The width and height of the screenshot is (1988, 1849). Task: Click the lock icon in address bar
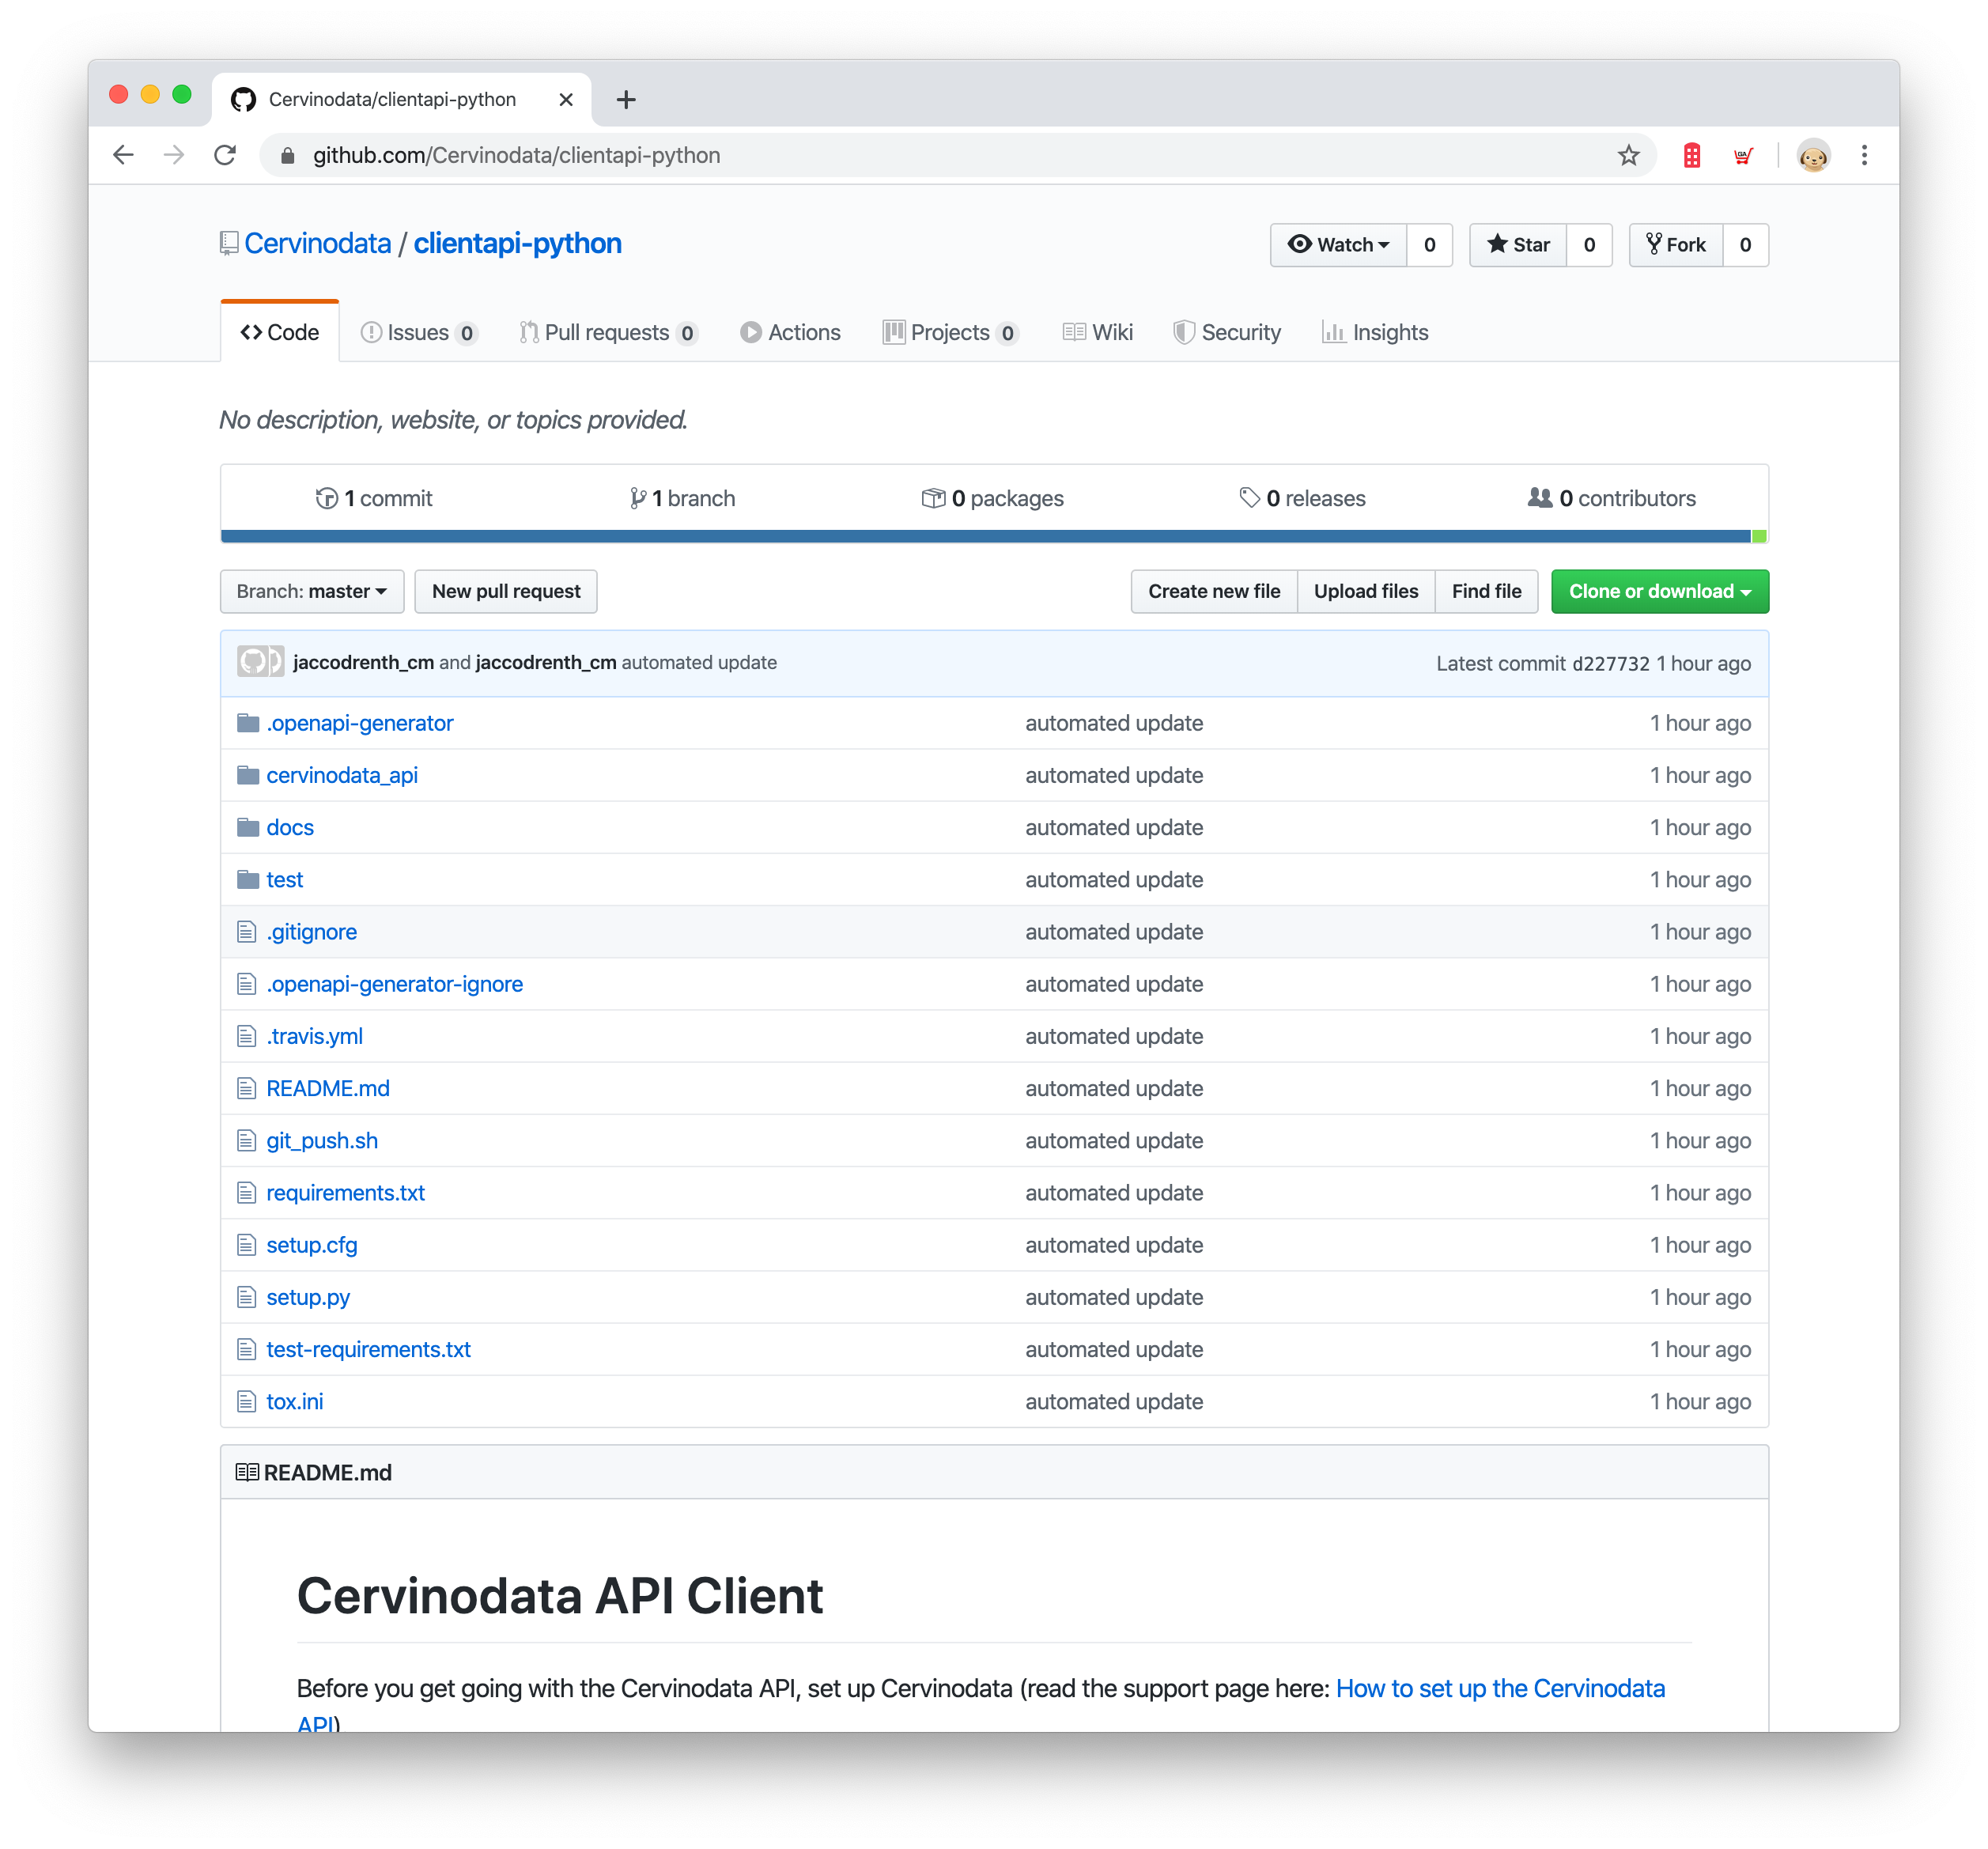(x=288, y=155)
